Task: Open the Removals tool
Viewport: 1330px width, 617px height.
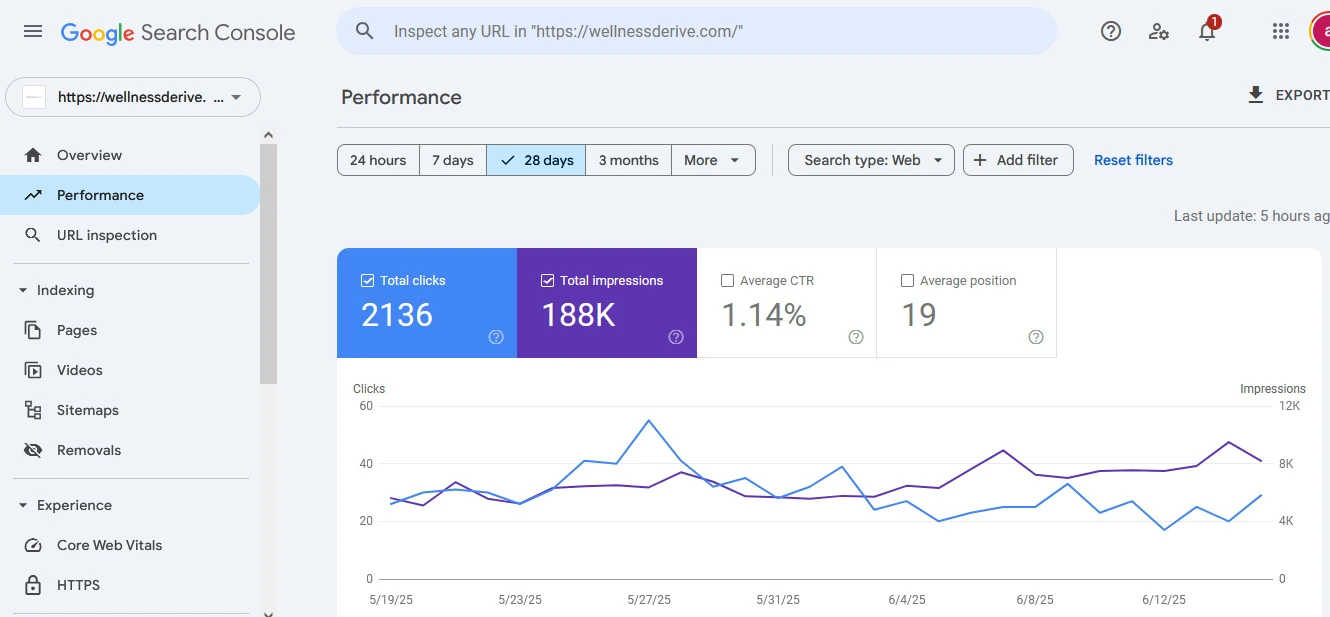Action: point(130,450)
